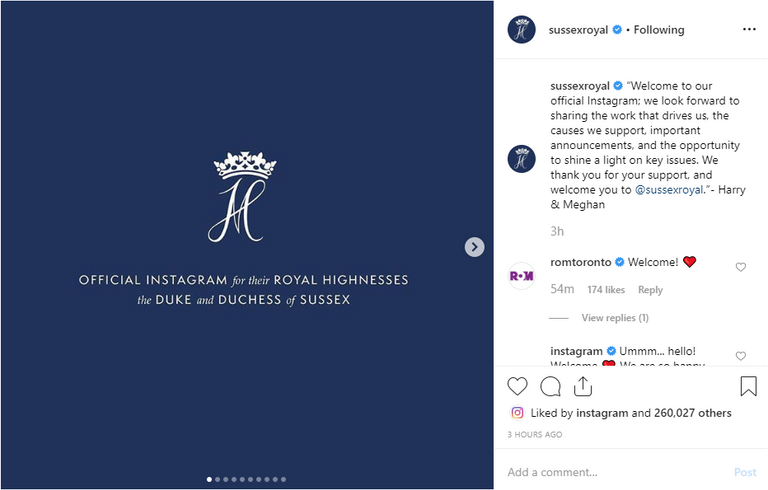
Task: View the 260,027 others who liked
Action: pos(693,413)
